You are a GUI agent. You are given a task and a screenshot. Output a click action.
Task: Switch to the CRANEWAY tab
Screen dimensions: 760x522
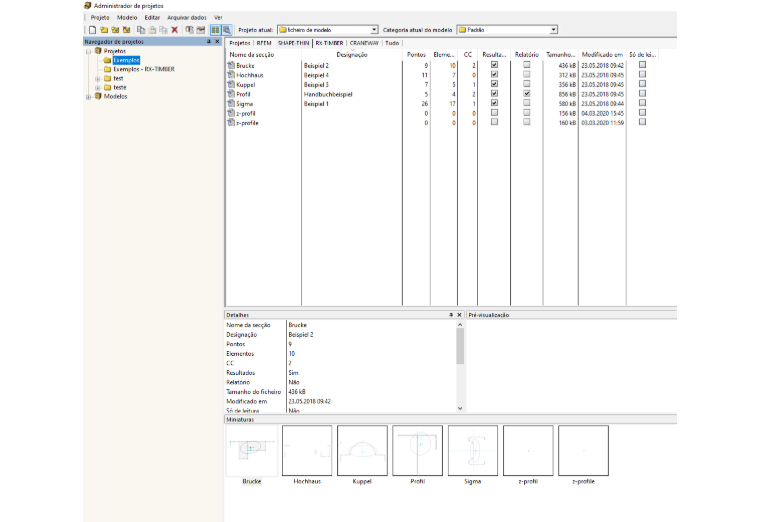[x=364, y=43]
